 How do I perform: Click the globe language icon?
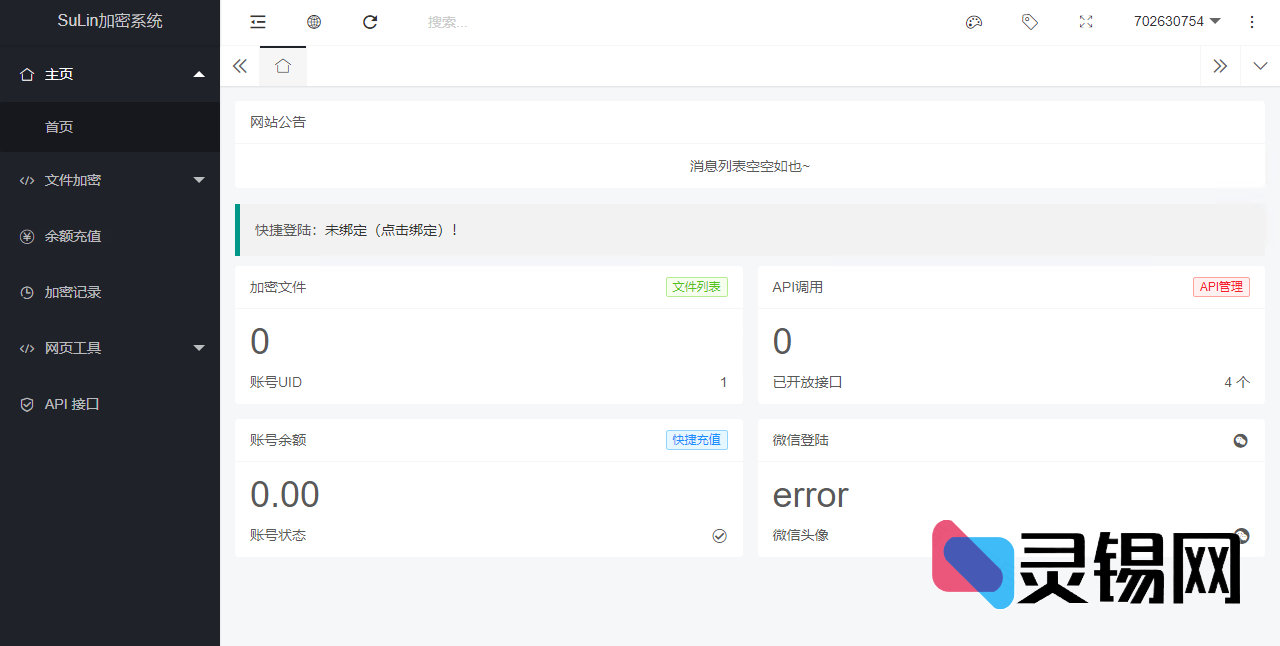[x=313, y=21]
